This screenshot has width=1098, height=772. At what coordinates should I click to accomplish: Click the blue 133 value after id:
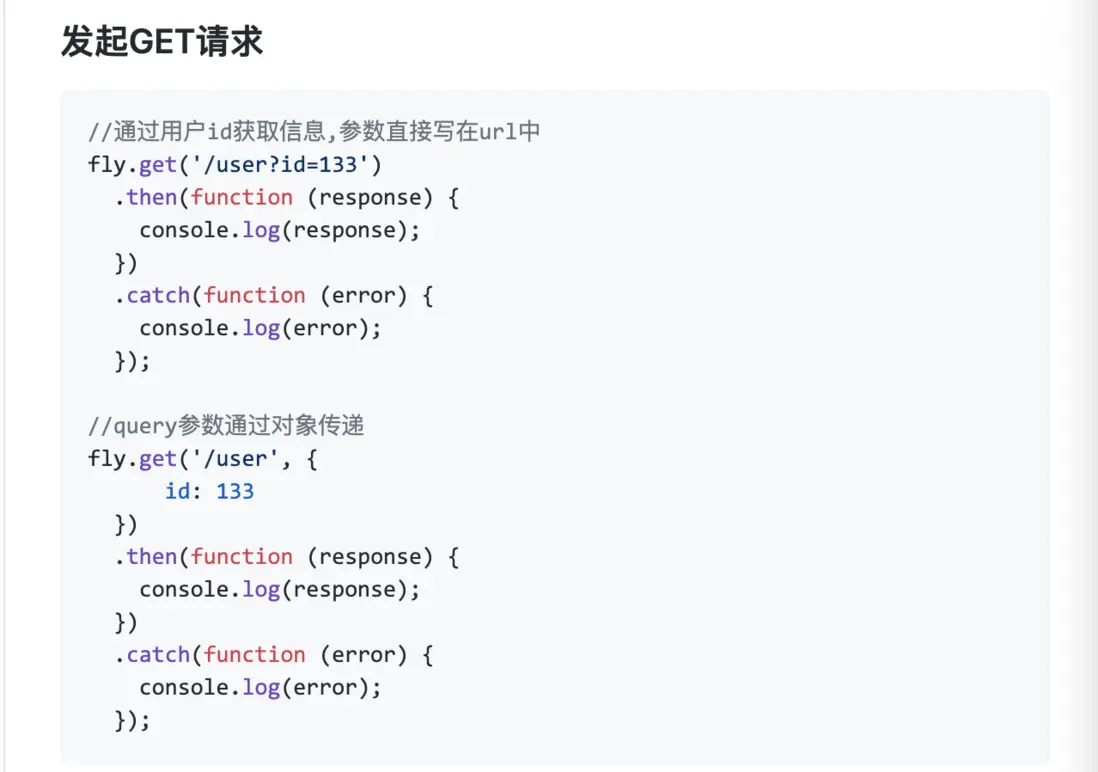pyautogui.click(x=235, y=491)
